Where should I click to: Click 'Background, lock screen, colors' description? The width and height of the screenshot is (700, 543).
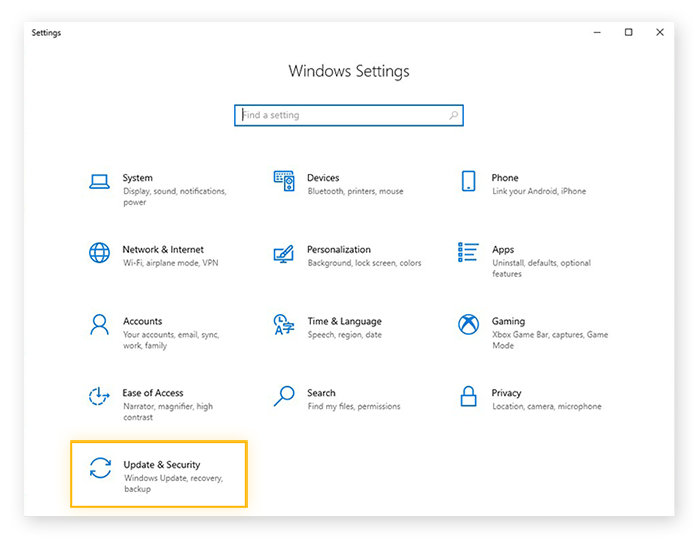[x=364, y=263]
